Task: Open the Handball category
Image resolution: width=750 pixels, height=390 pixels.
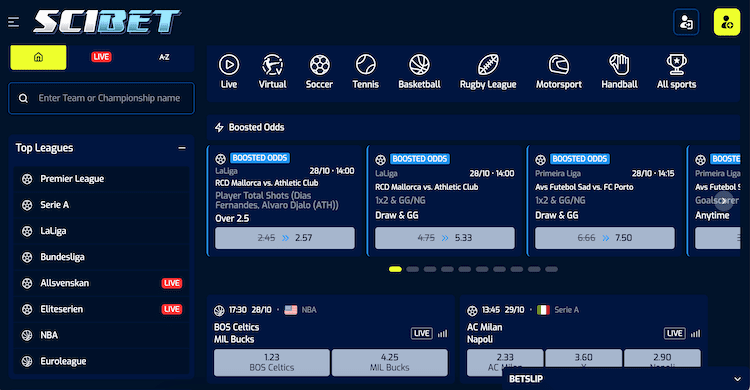Action: [x=619, y=71]
